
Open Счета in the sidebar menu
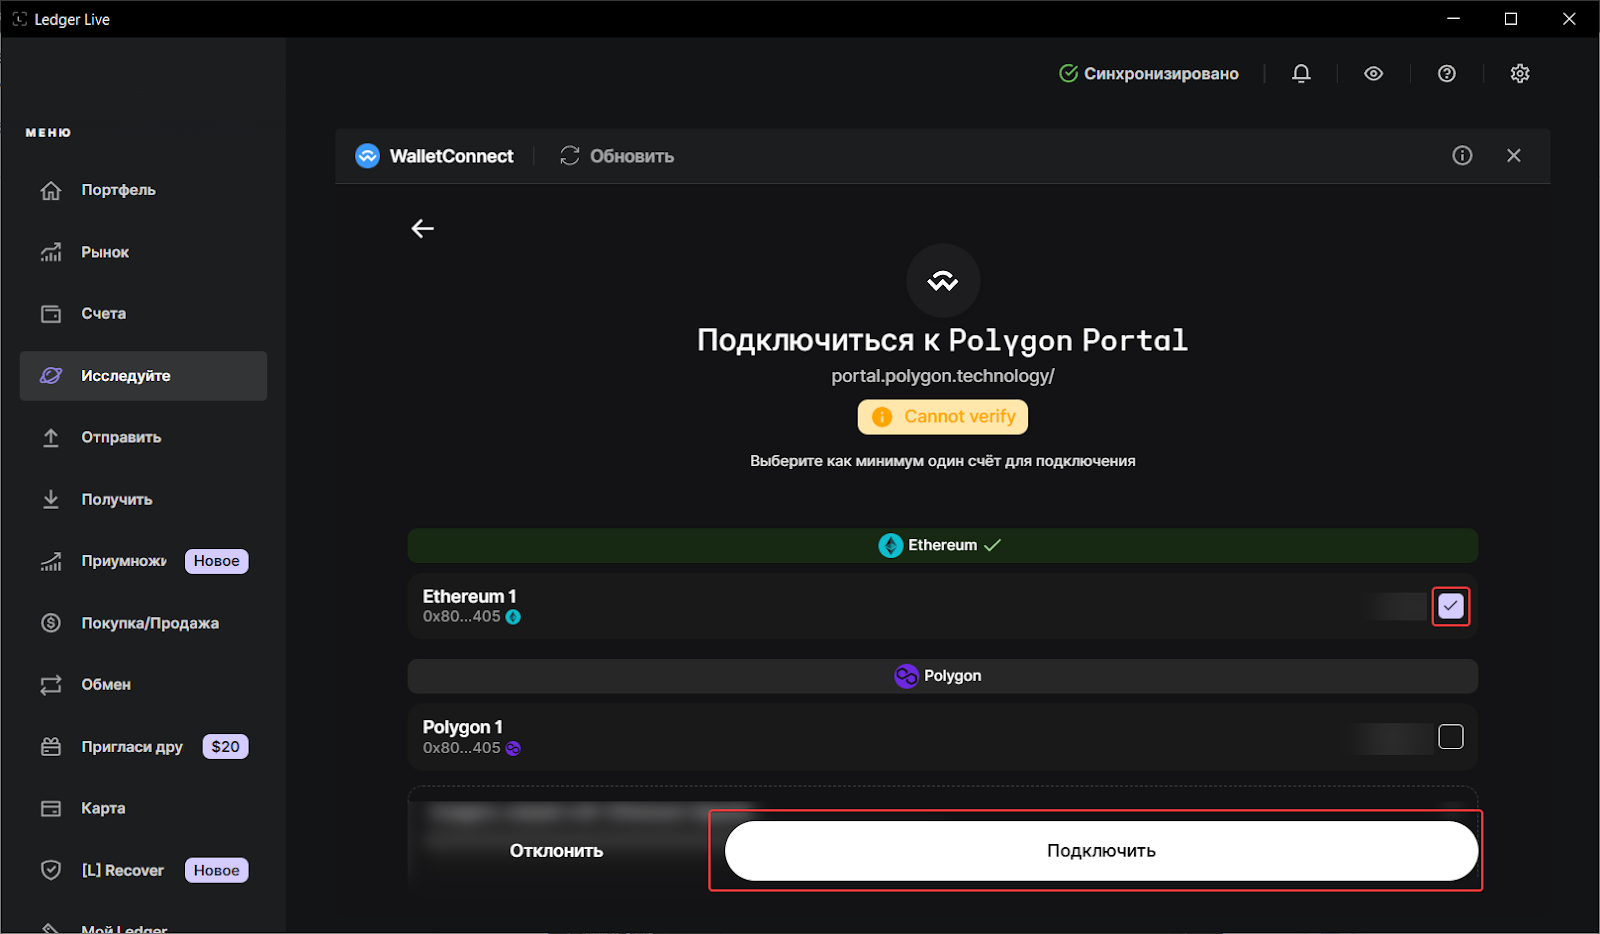[x=143, y=314]
